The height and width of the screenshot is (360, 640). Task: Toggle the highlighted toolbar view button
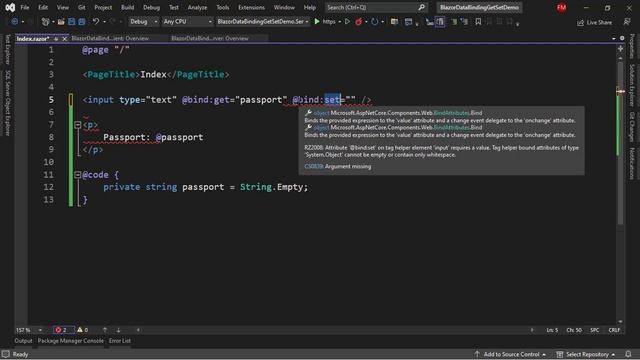pyautogui.click(x=440, y=22)
